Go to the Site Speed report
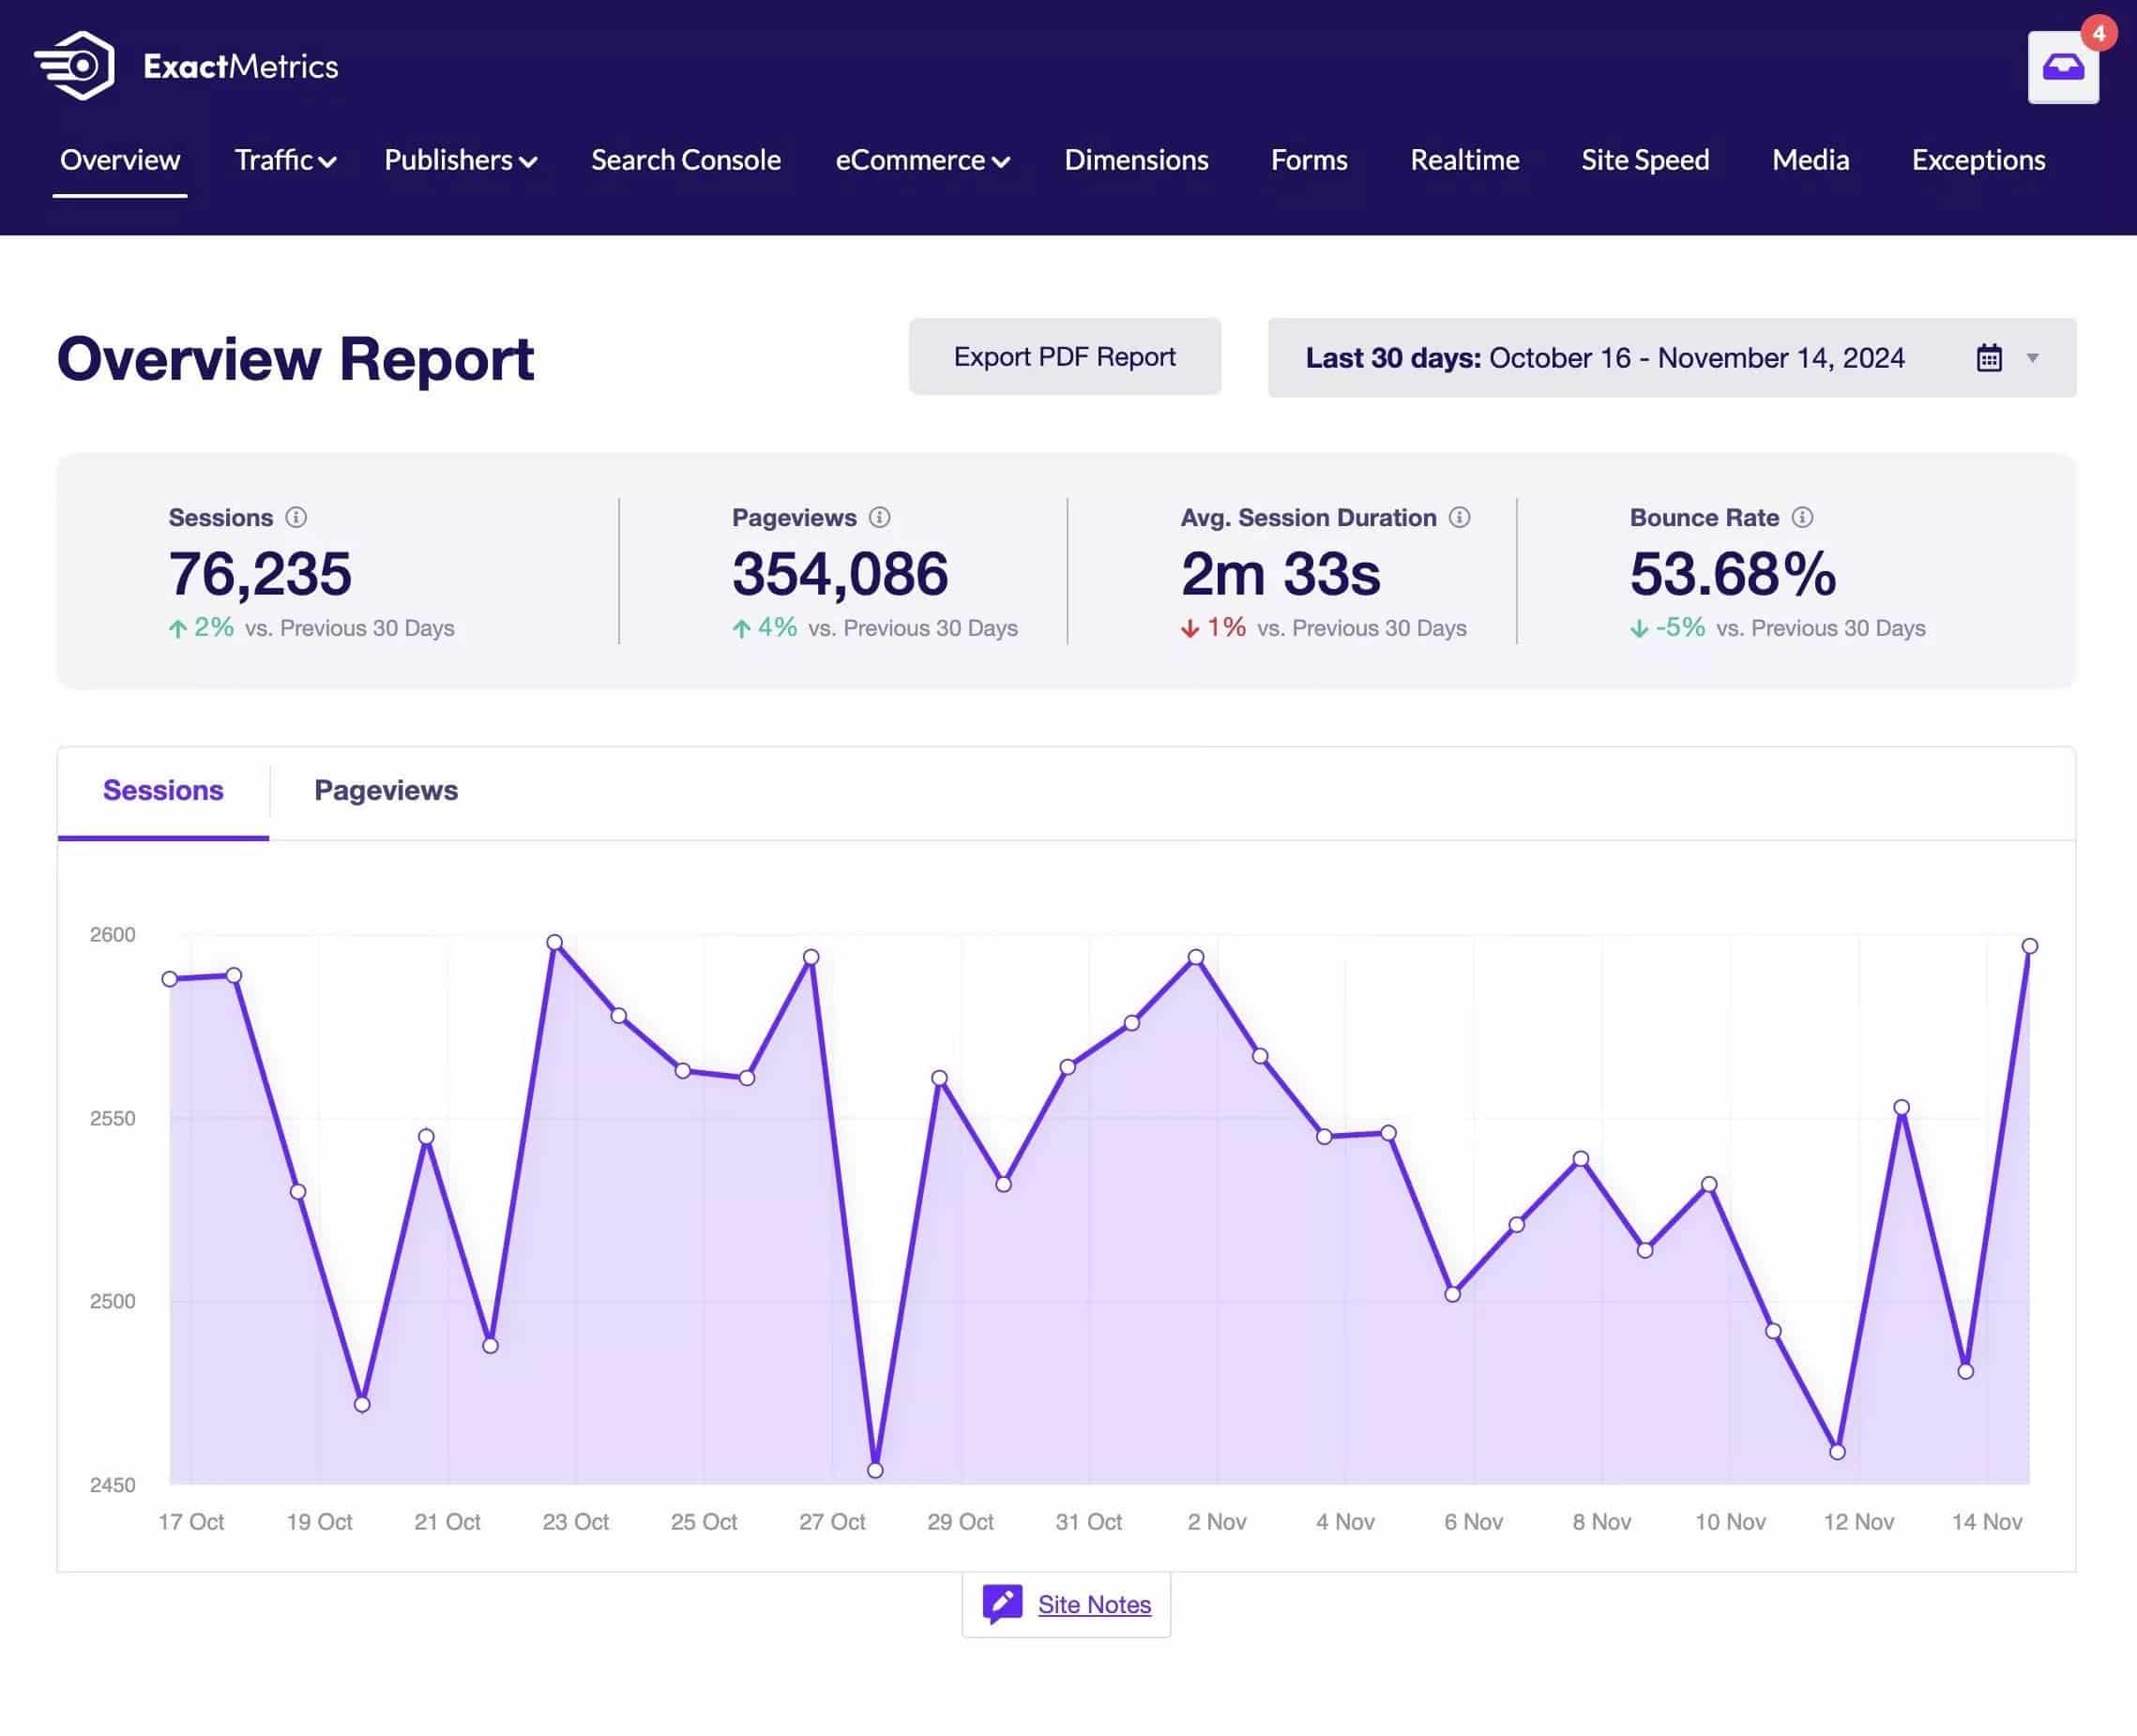The image size is (2137, 1736). point(1645,160)
